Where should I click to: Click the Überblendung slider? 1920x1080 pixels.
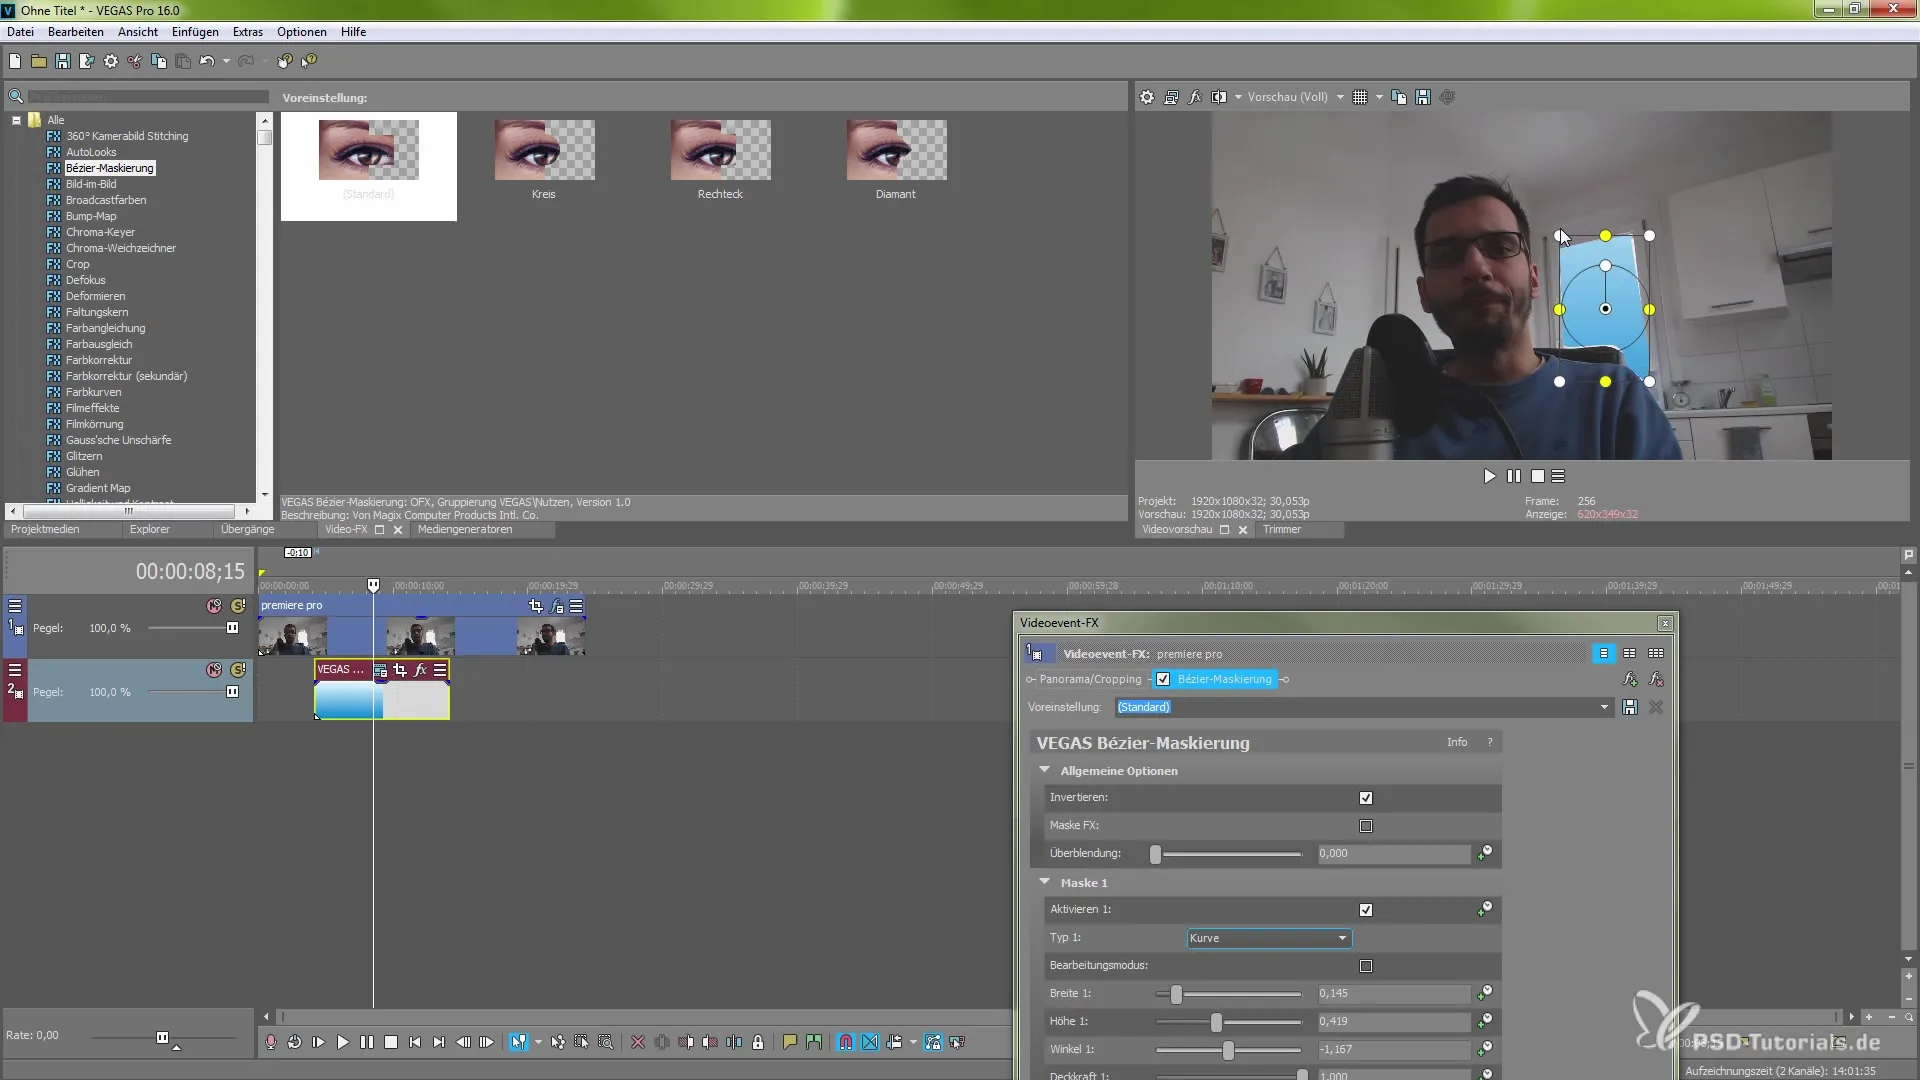coord(1229,854)
